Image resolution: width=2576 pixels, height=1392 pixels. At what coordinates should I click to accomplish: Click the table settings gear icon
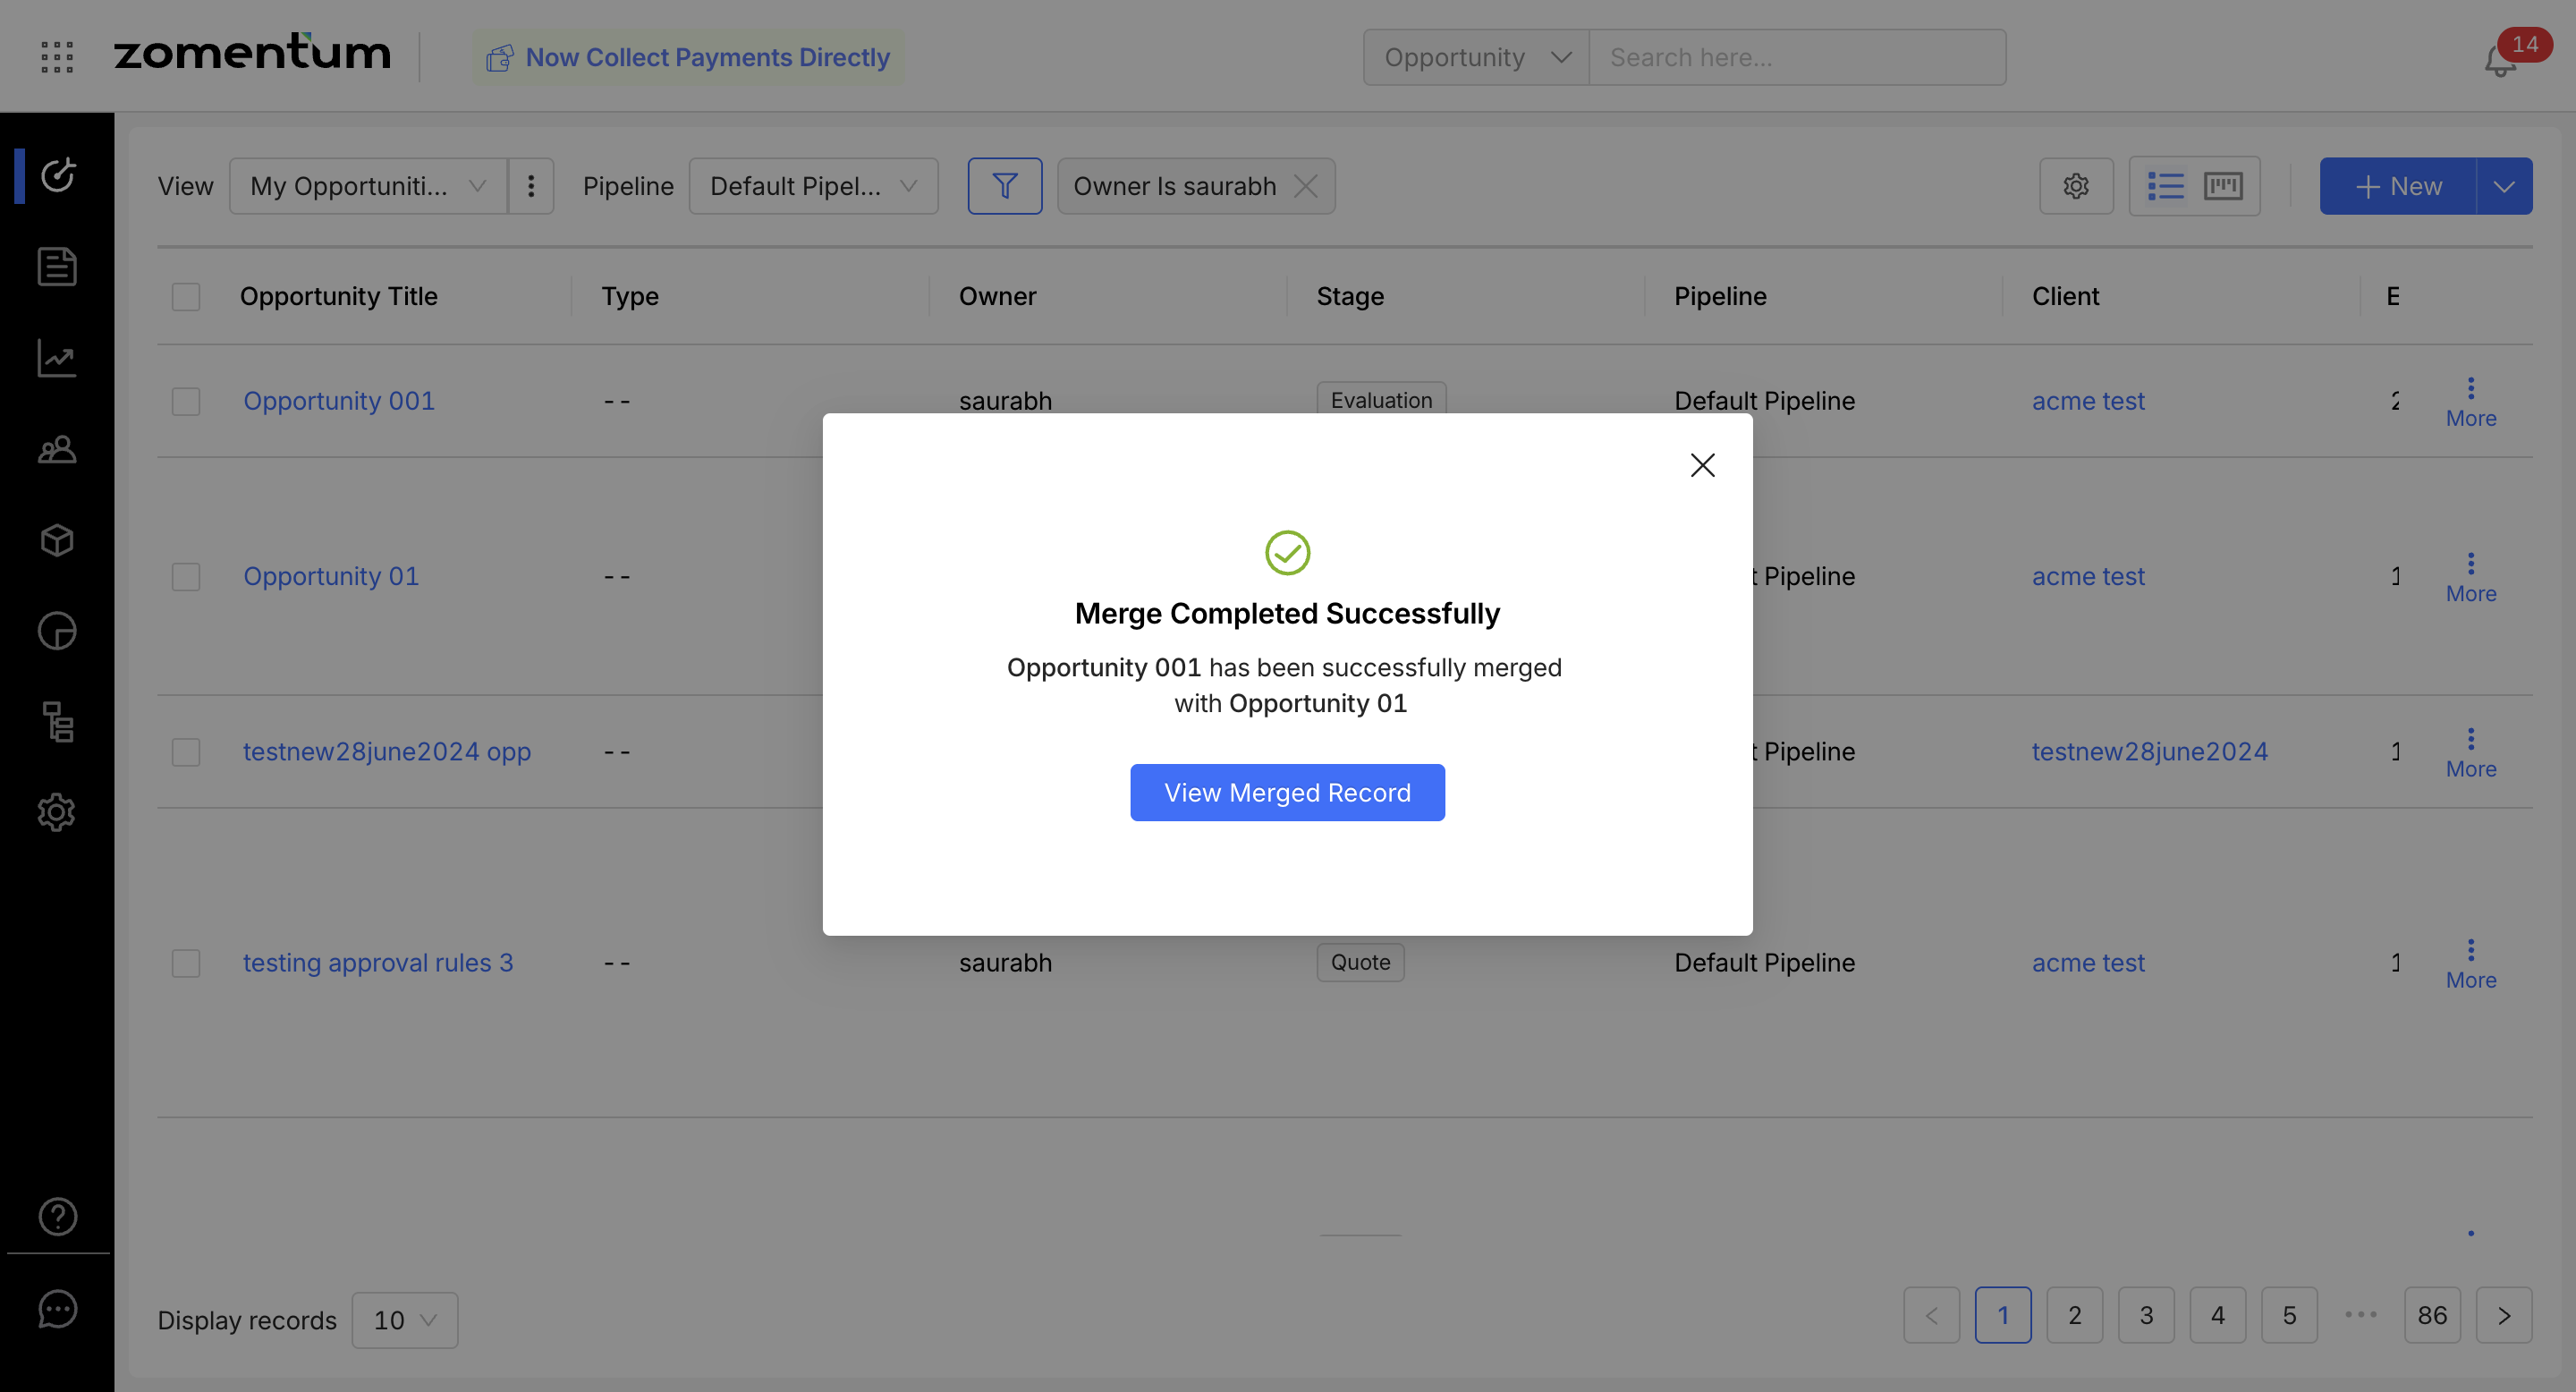(2076, 186)
